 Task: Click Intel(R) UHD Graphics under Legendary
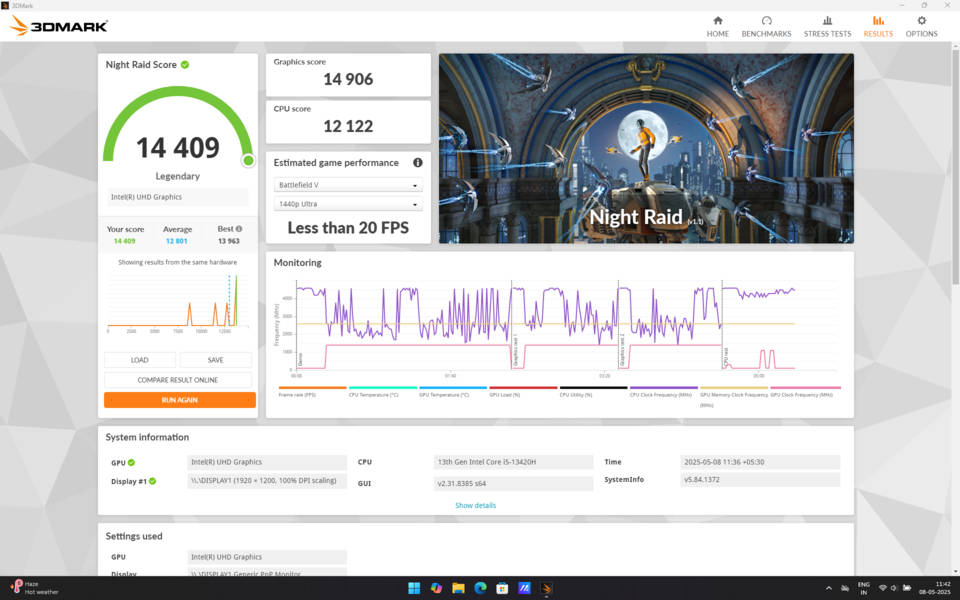pos(178,197)
